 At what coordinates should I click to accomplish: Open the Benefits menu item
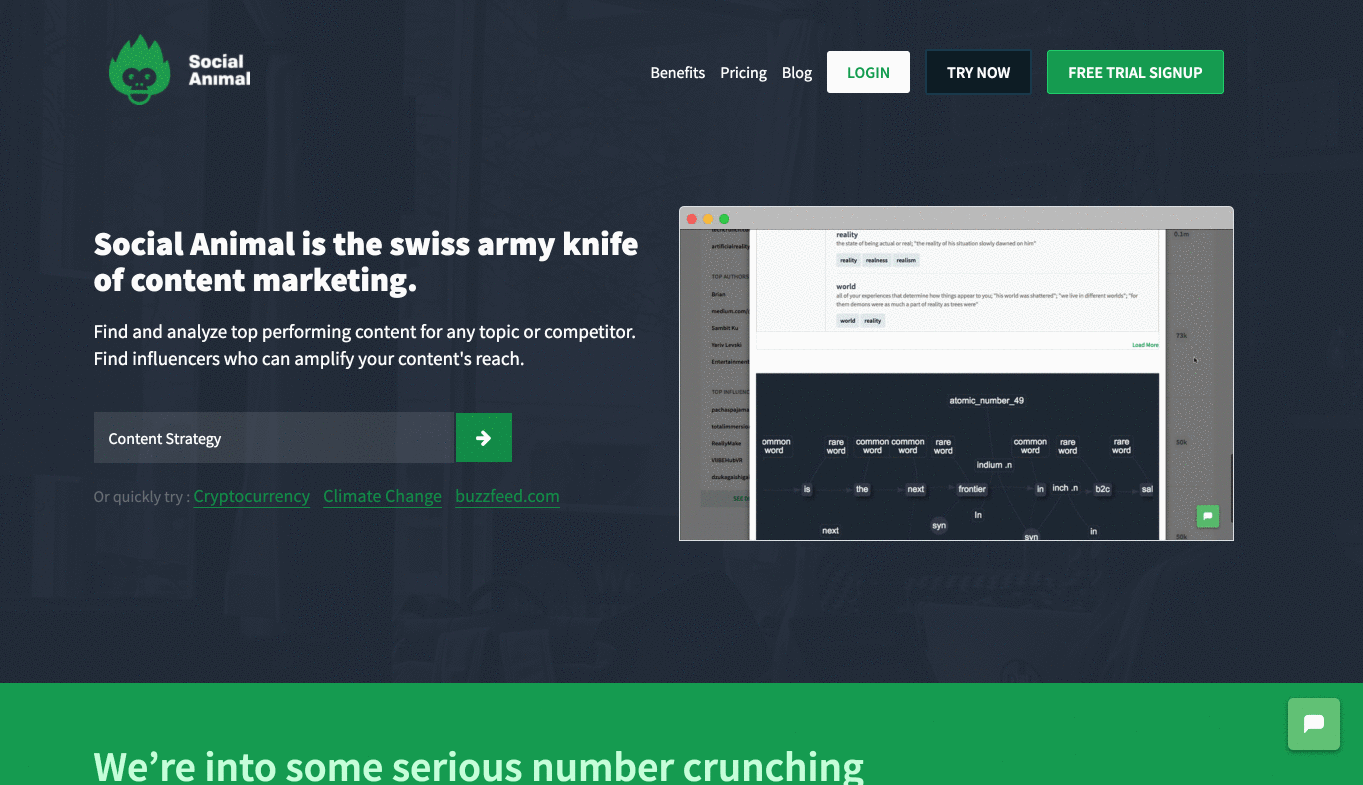677,72
